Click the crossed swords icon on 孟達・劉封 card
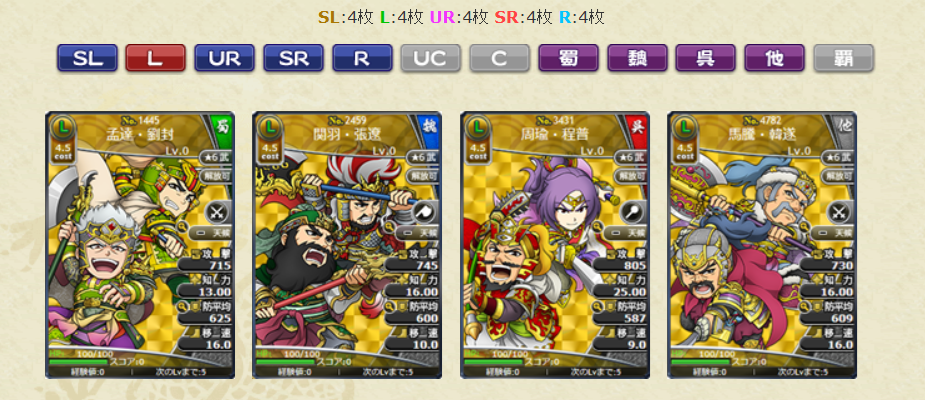The height and width of the screenshot is (400, 925). click(x=218, y=212)
